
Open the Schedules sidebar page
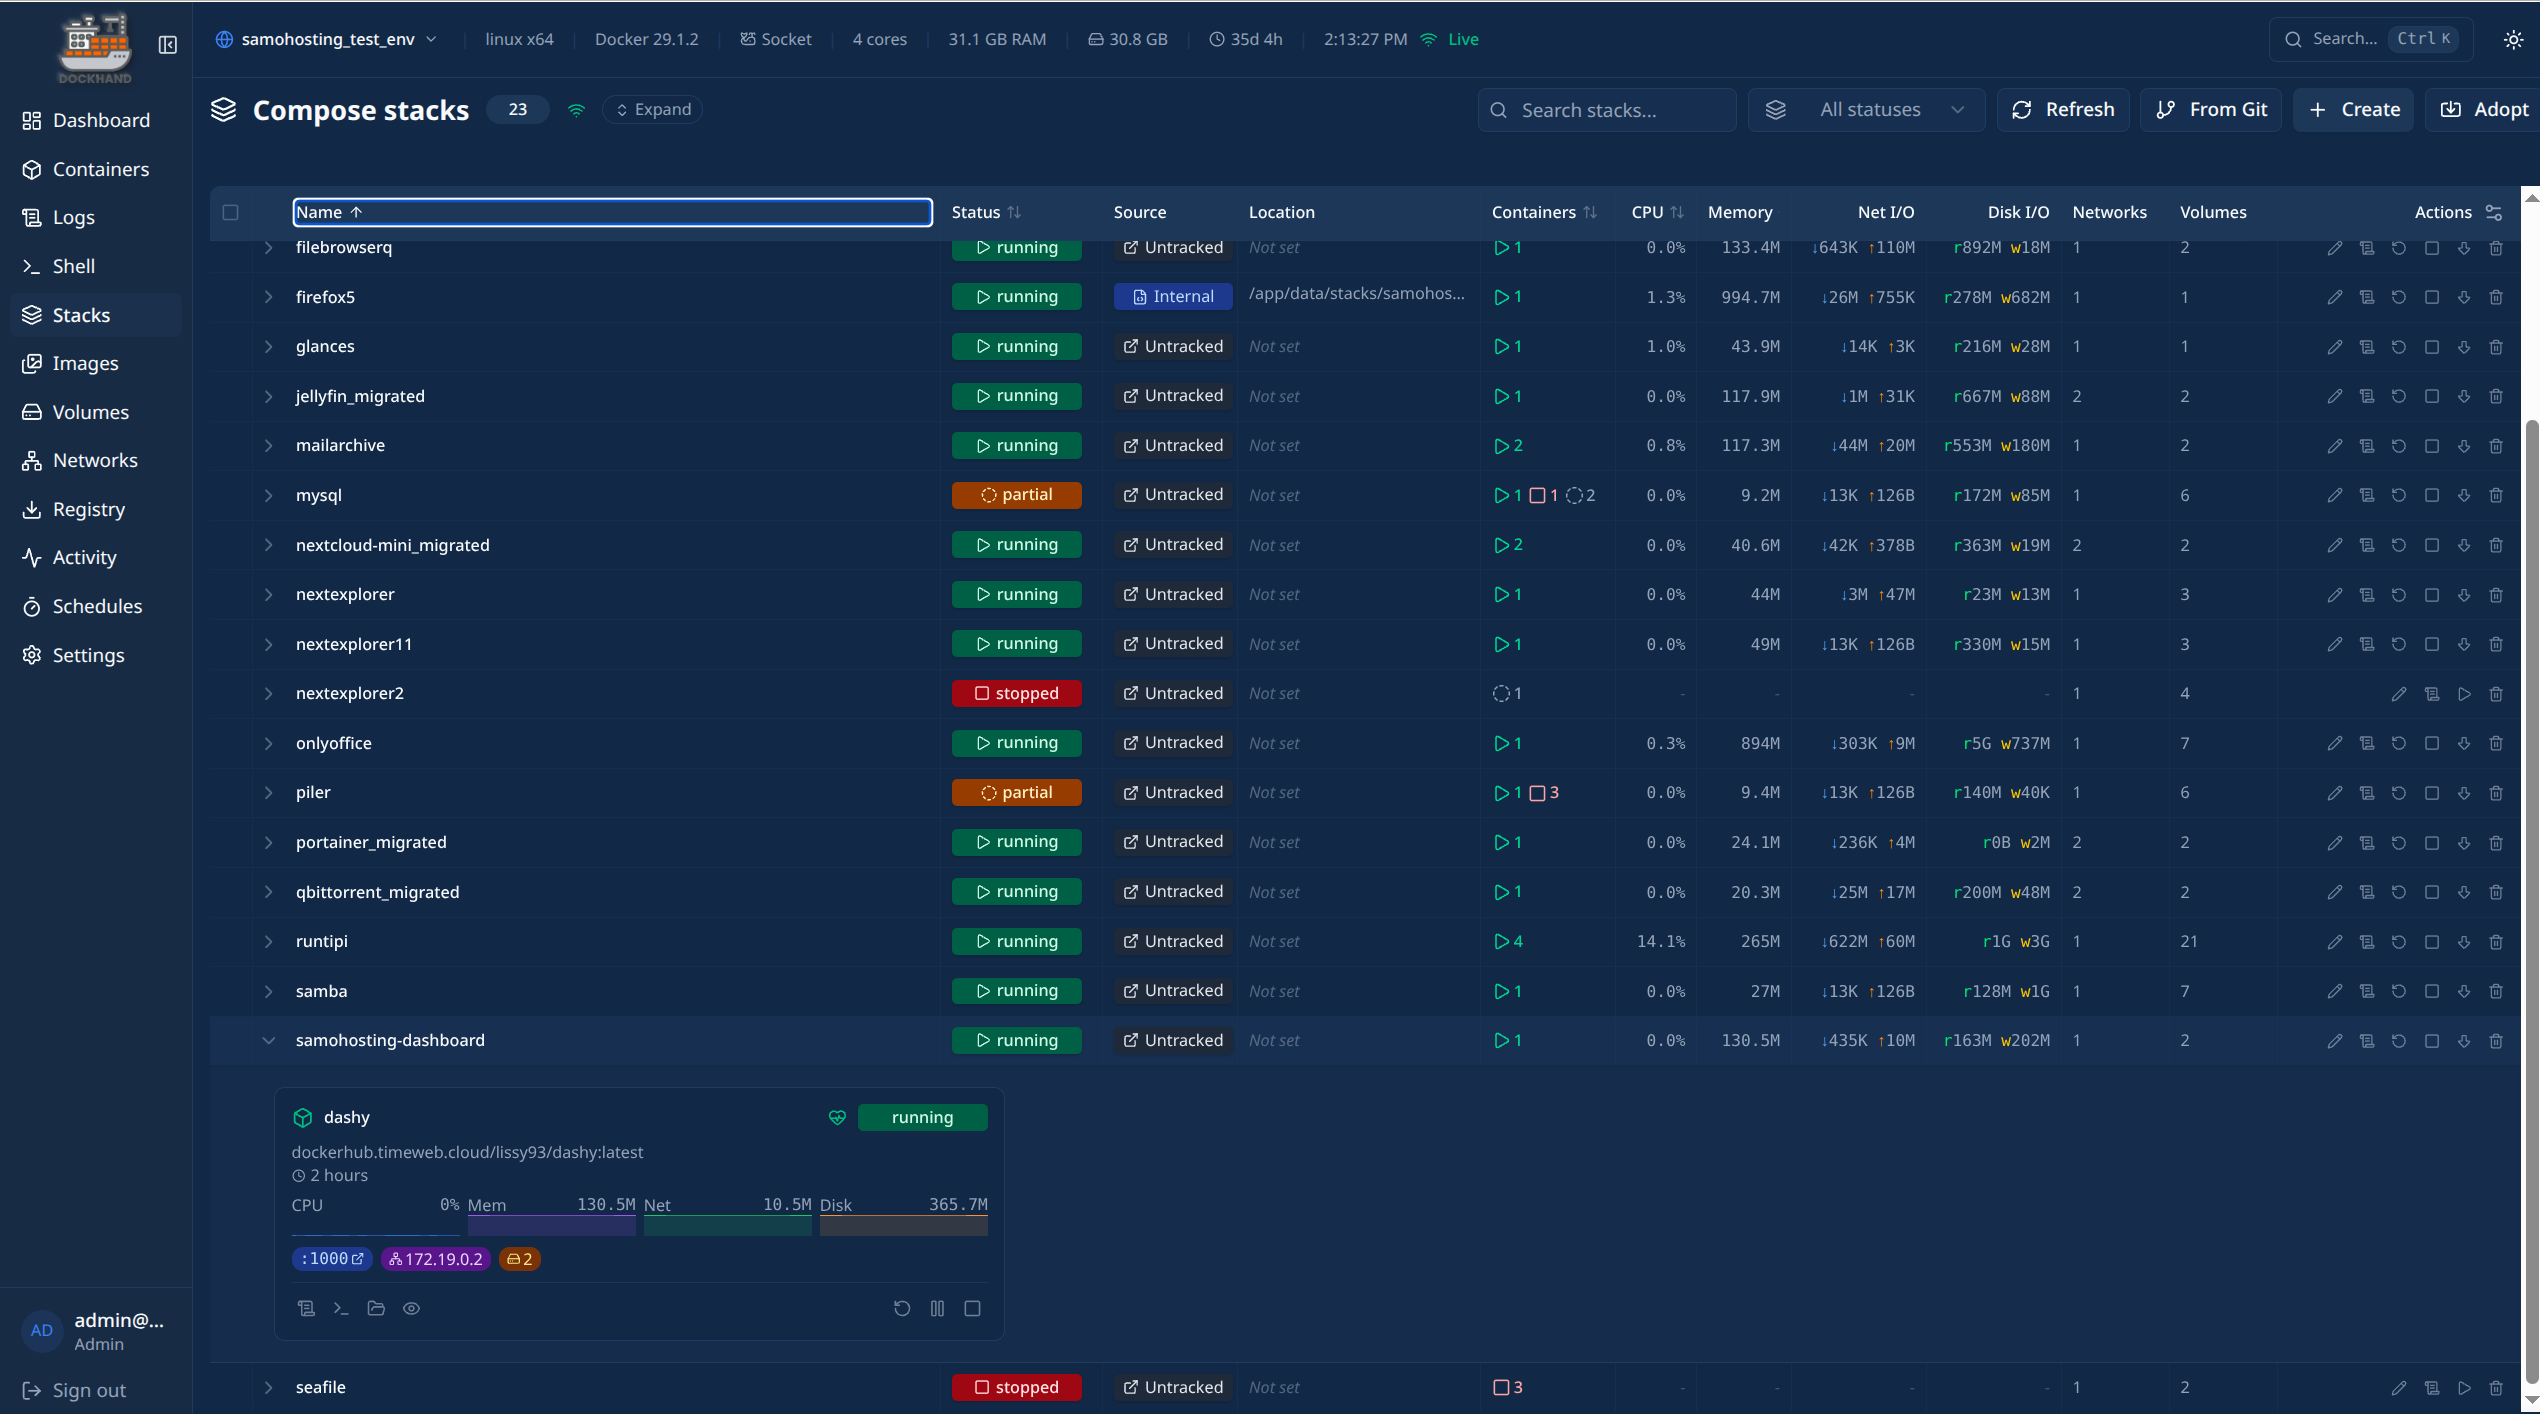(97, 606)
